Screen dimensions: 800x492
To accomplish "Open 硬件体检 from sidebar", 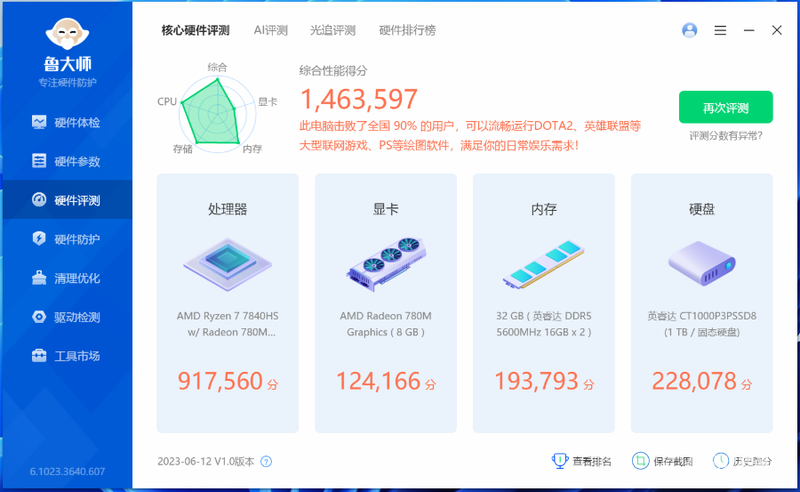I will click(x=66, y=122).
